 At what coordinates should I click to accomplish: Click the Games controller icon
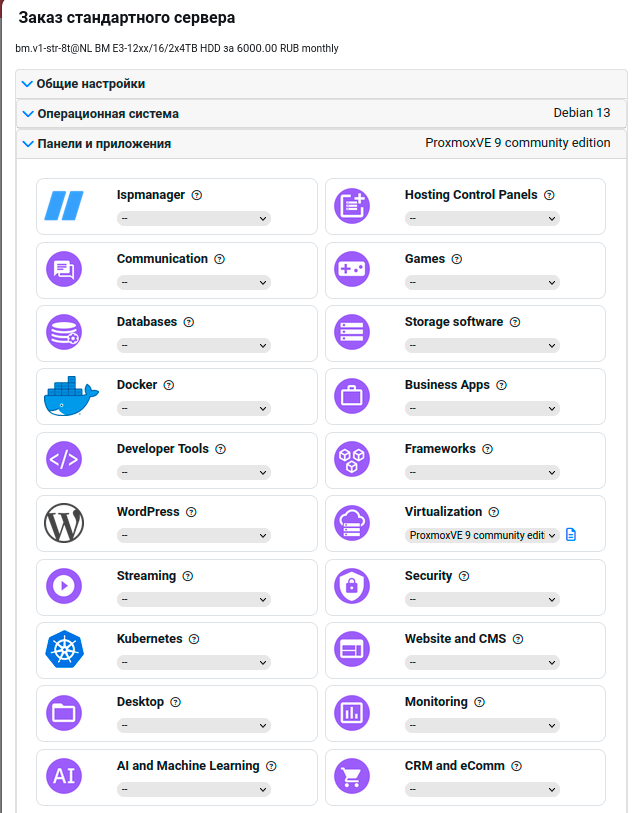coord(352,270)
